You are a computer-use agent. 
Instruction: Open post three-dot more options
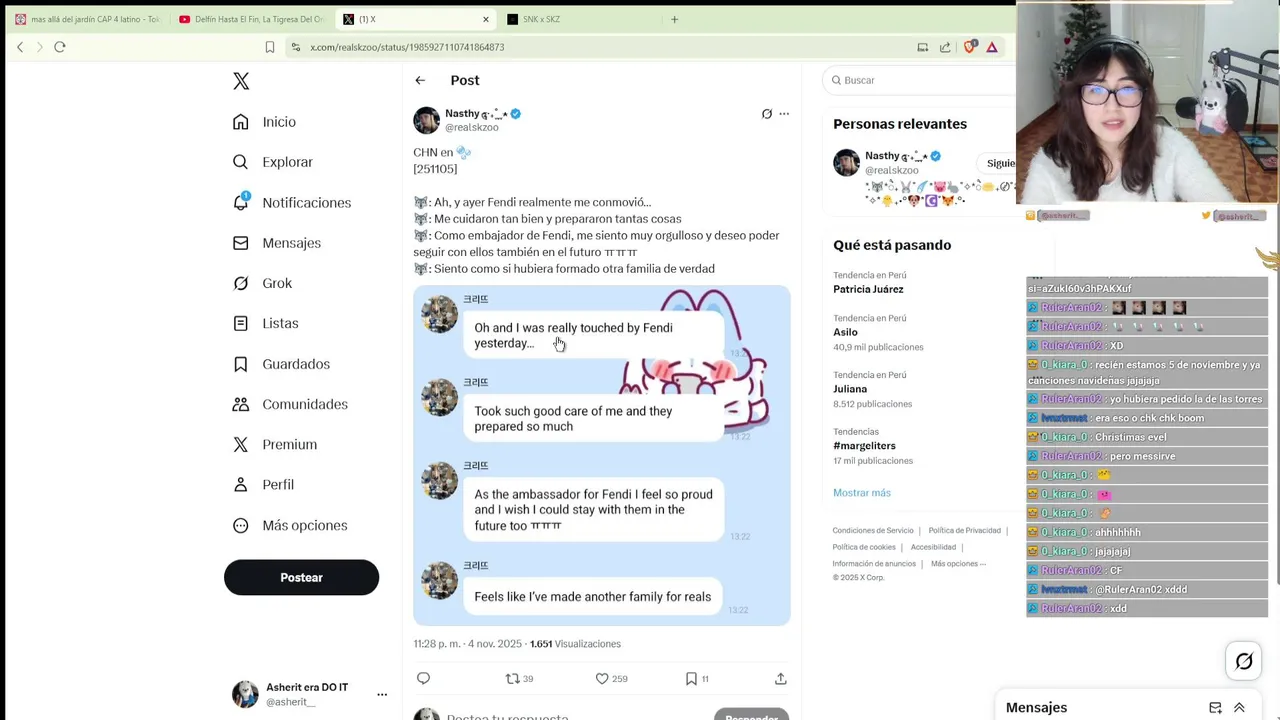coord(784,114)
